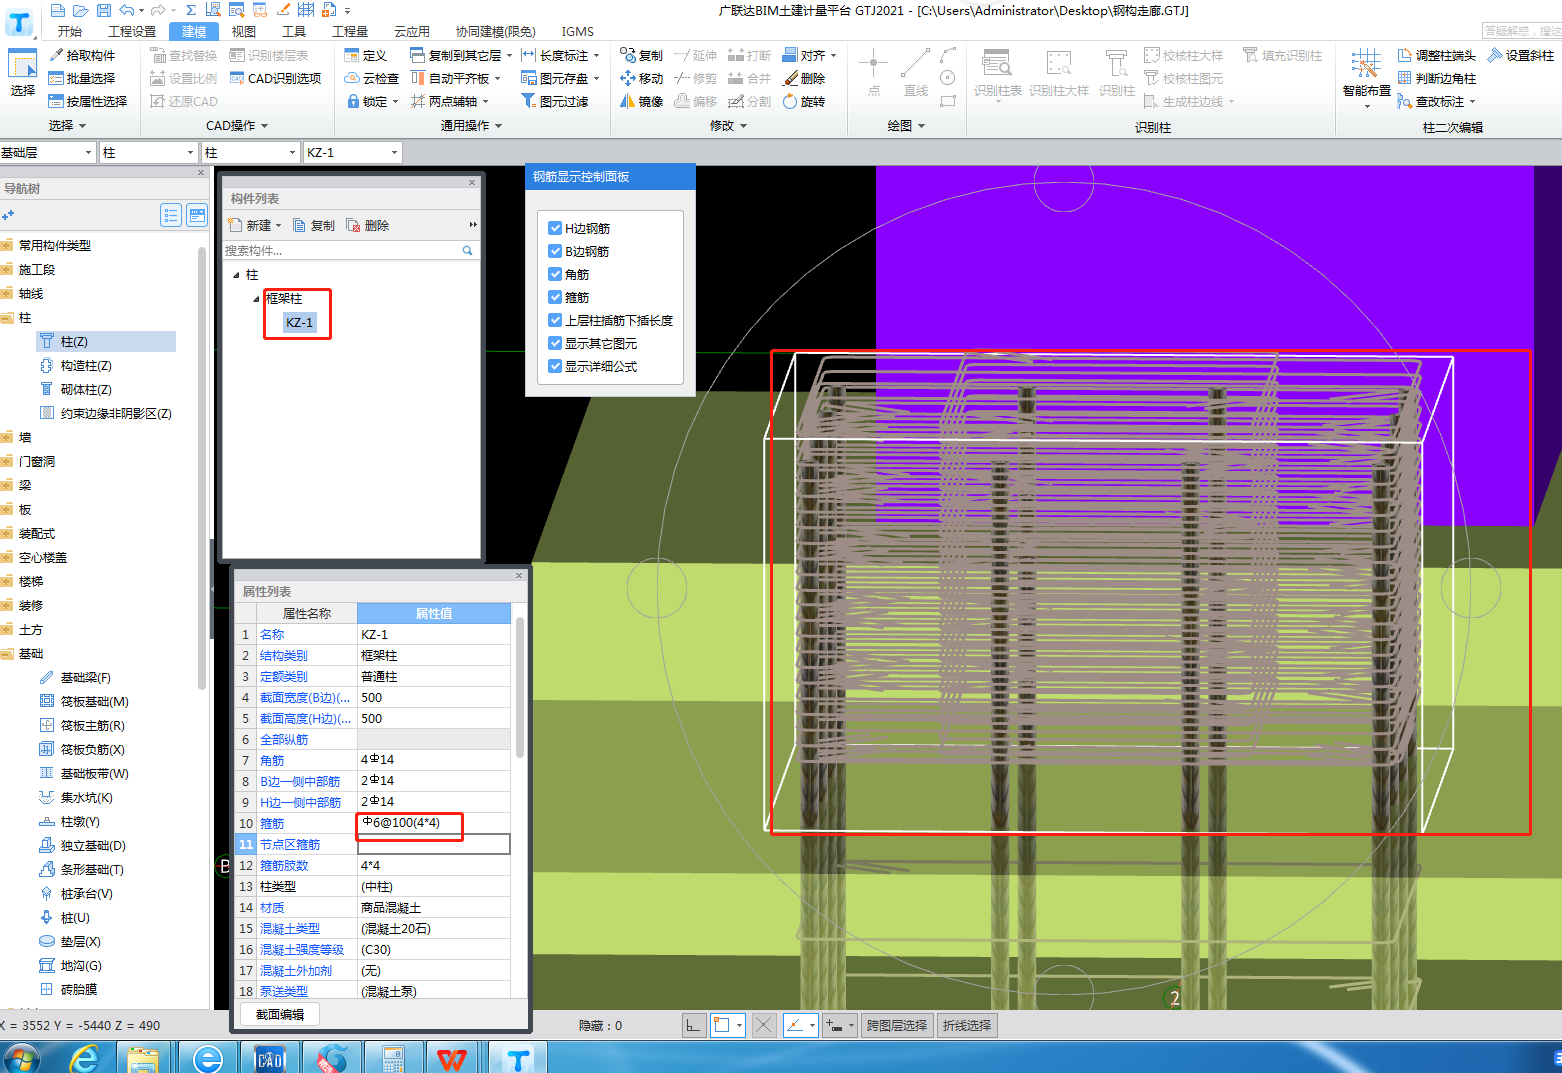Viewport: 1562px width, 1073px height.
Task: Open the 工程量 quantities tab
Action: (x=350, y=31)
